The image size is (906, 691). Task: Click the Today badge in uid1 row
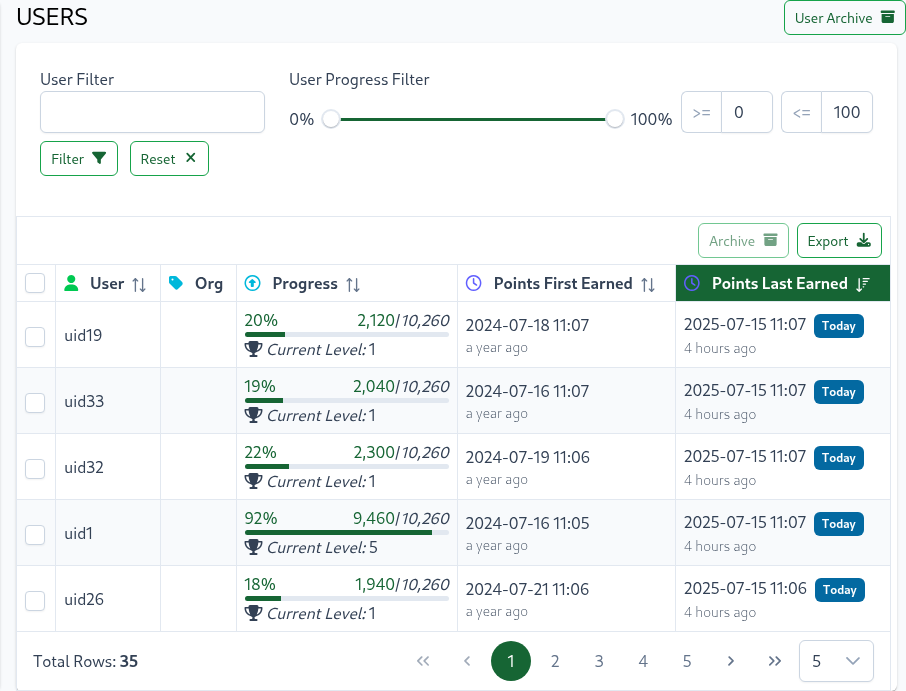pos(839,524)
